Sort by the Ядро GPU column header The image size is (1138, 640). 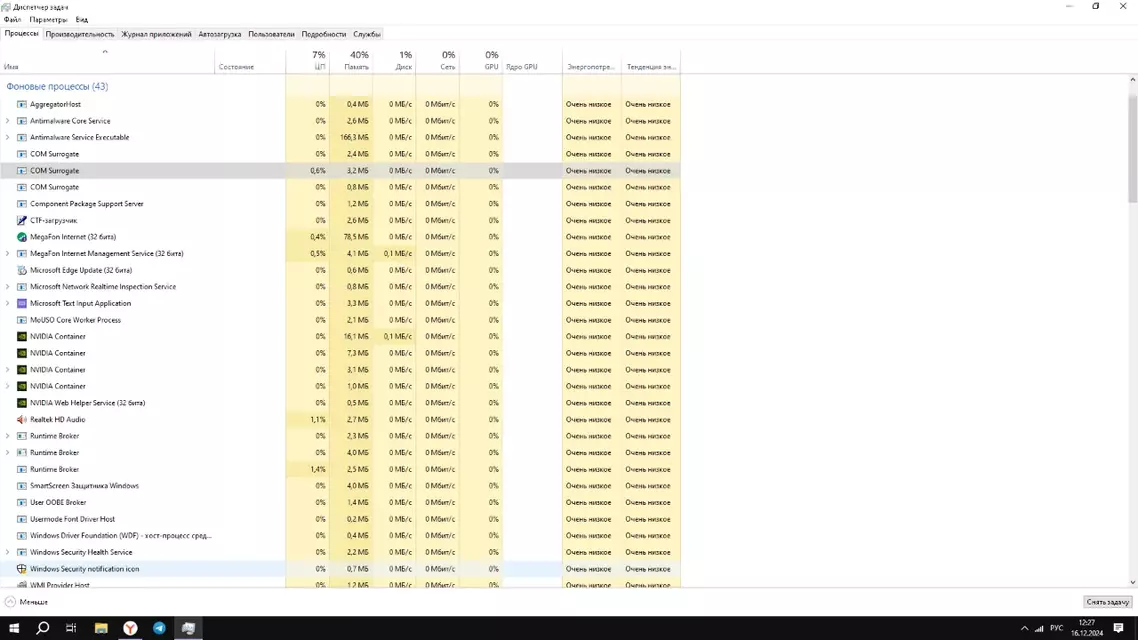pos(532,60)
